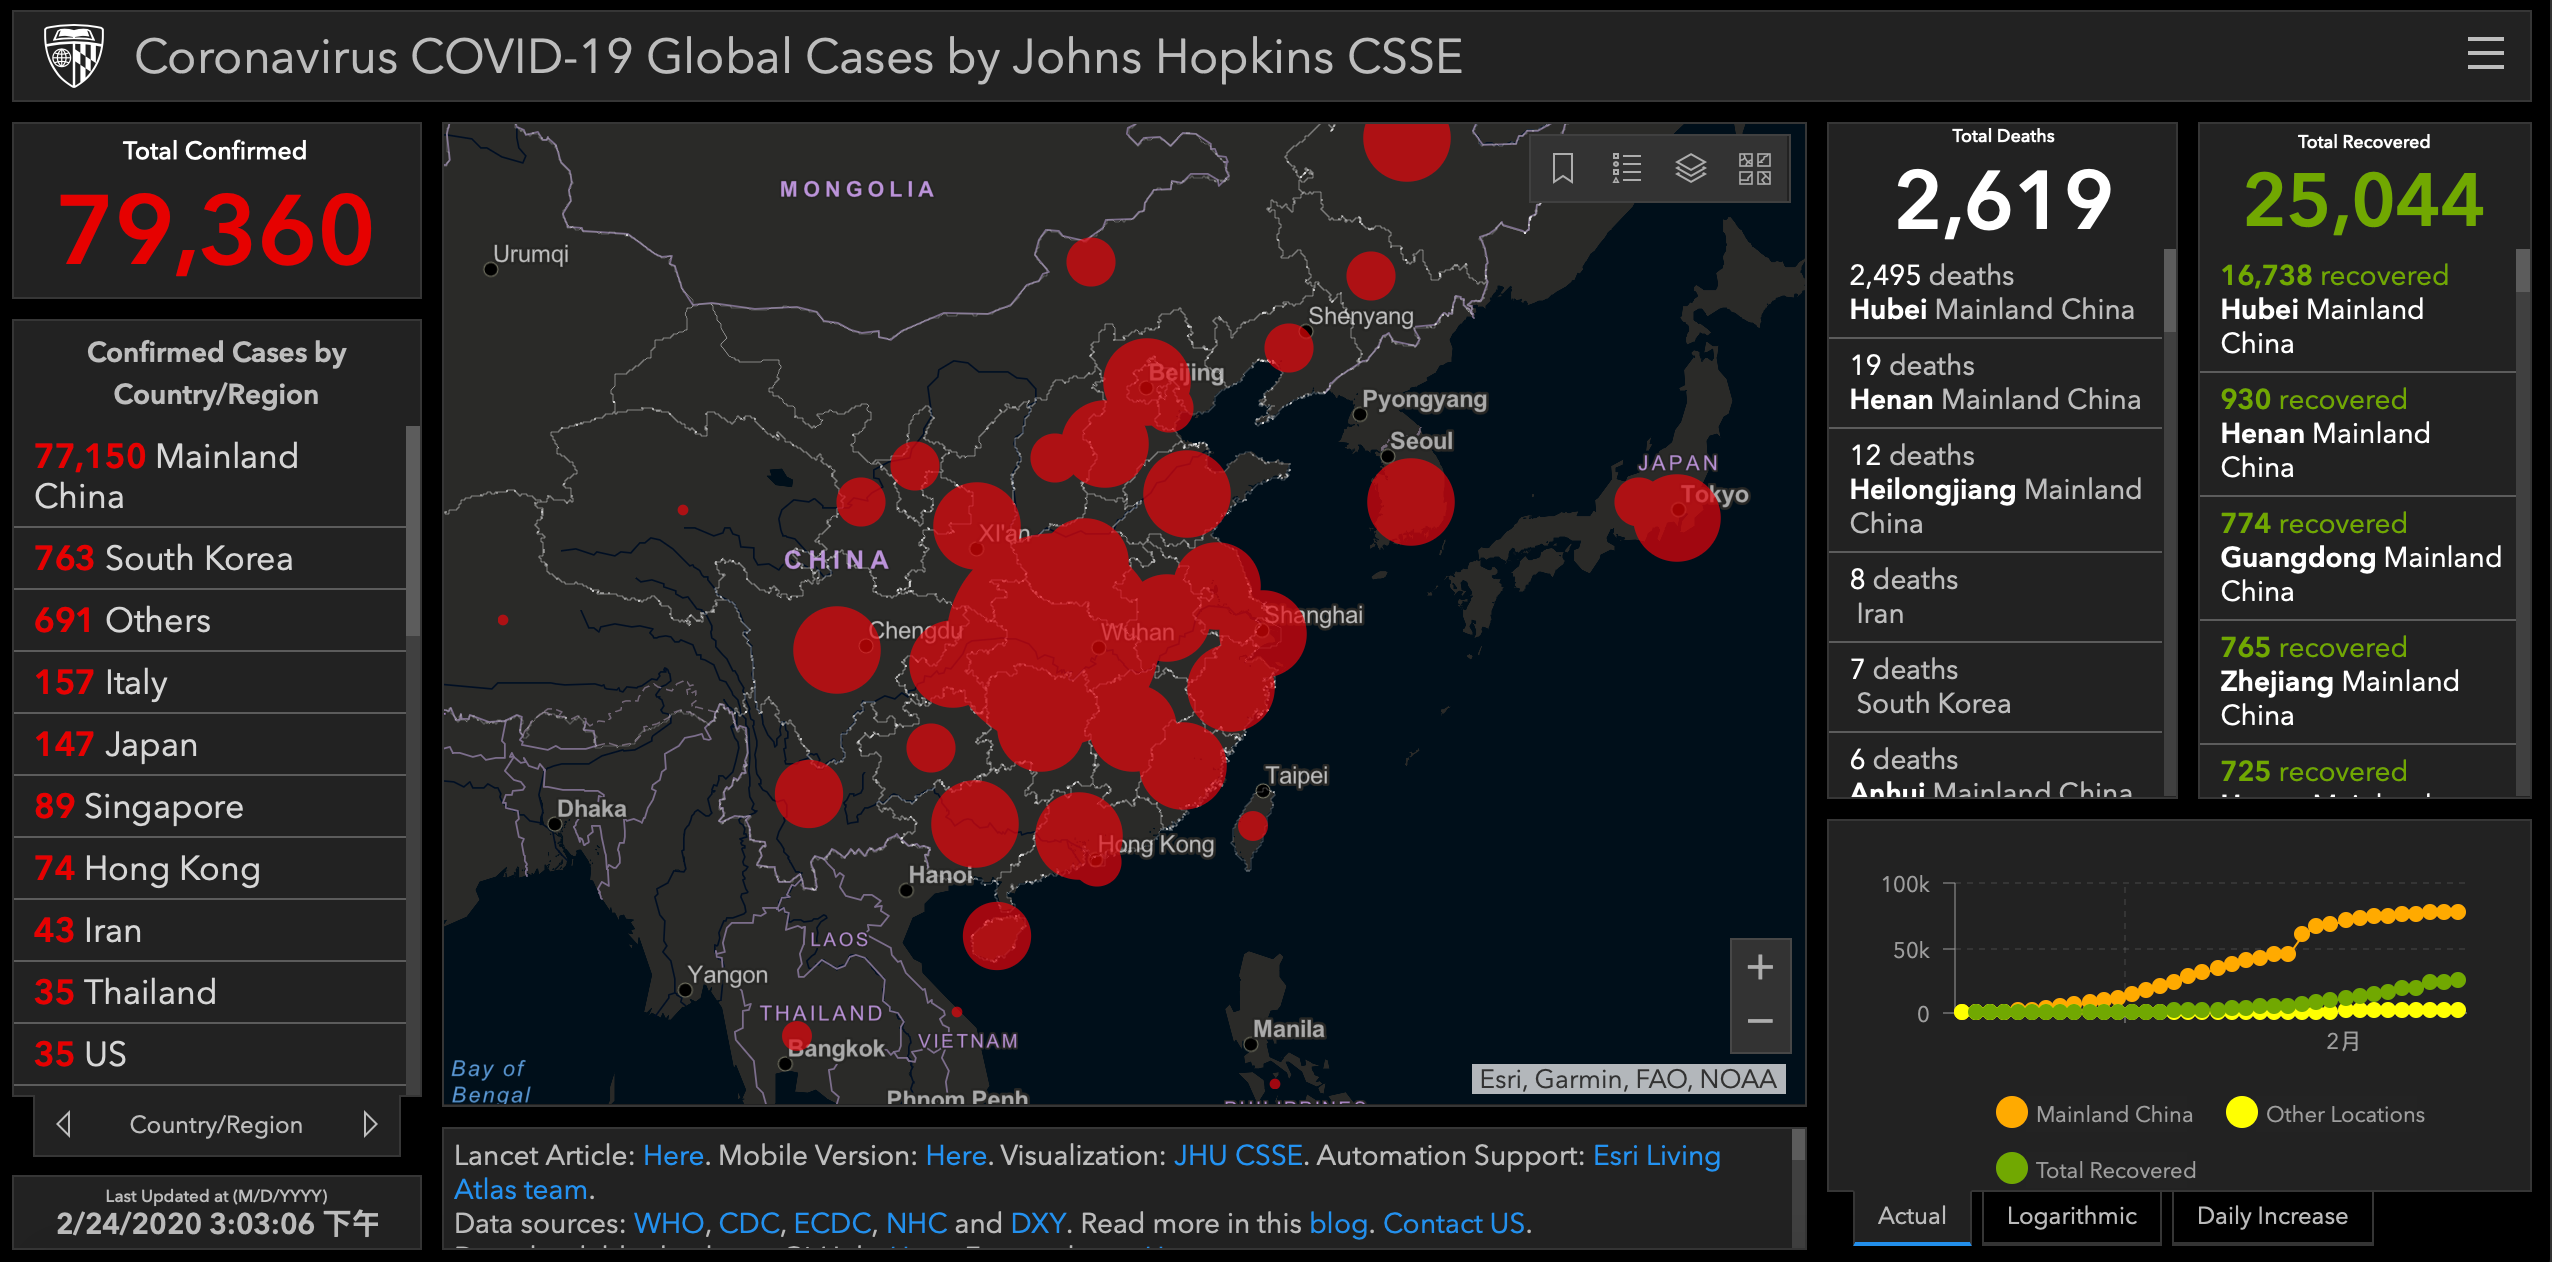The height and width of the screenshot is (1262, 2552).
Task: Click '774 recovered Guangdong' entry
Action: pos(2357,557)
